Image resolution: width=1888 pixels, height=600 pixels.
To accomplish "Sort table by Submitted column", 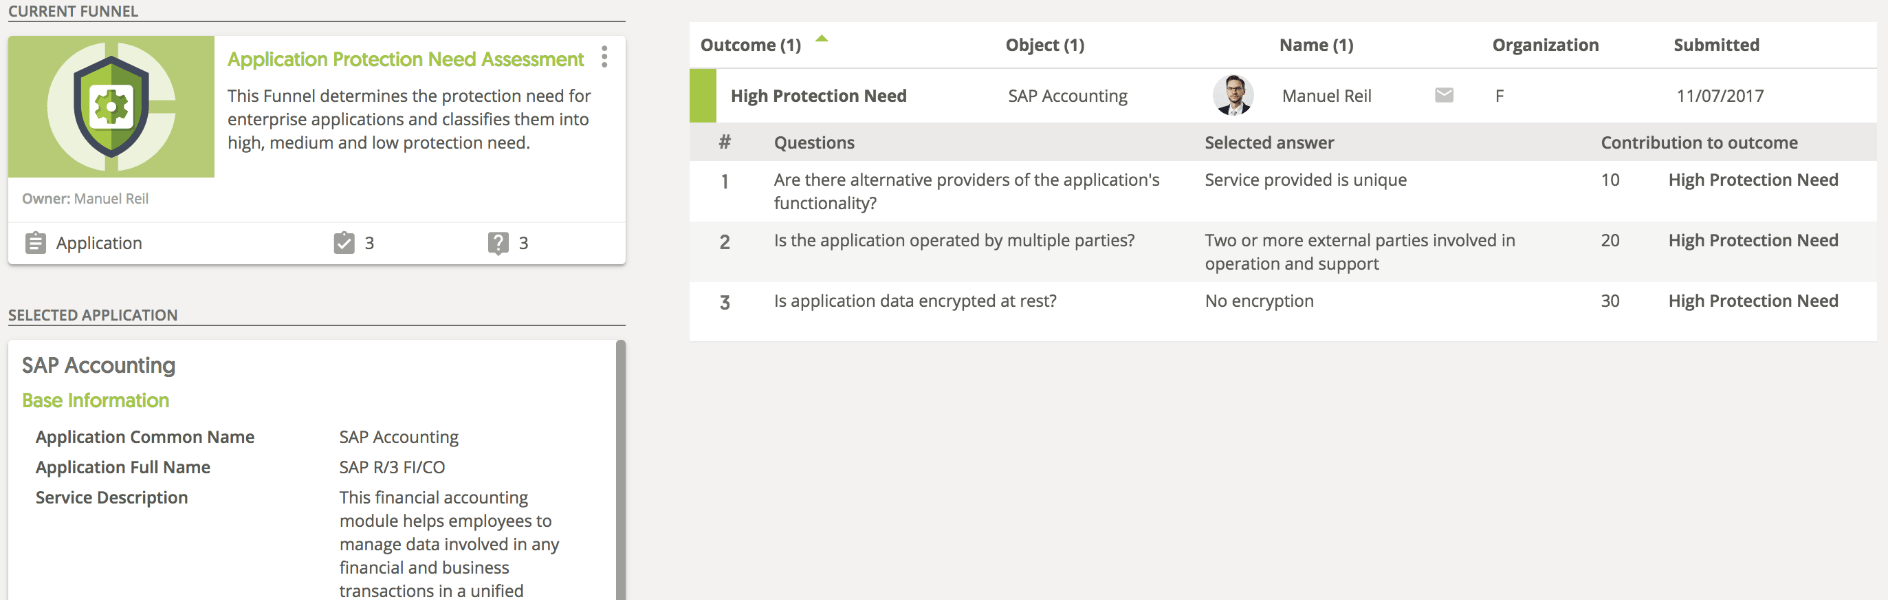I will pos(1716,45).
